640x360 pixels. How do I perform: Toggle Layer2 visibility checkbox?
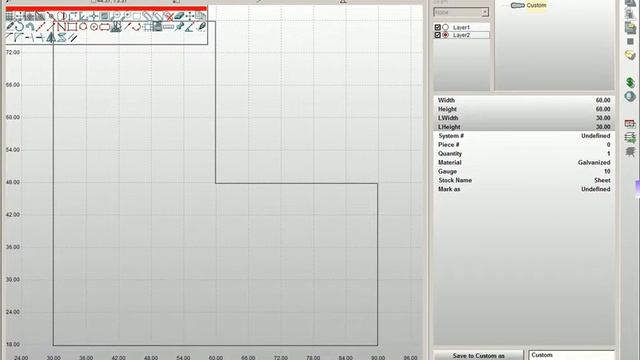tap(438, 35)
